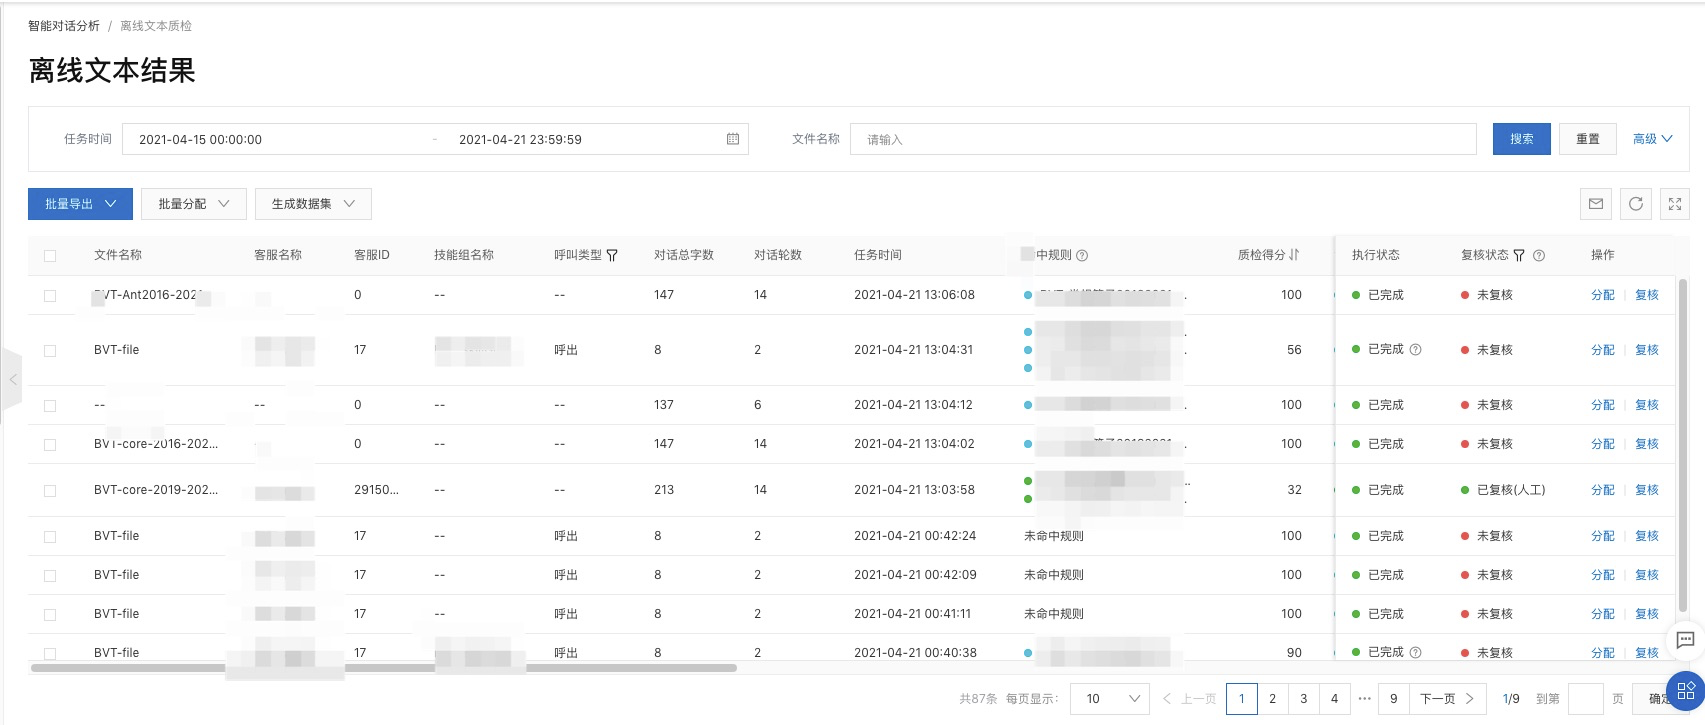Click the 离线文本质检 breadcrumb
The image size is (1705, 725).
pos(156,26)
